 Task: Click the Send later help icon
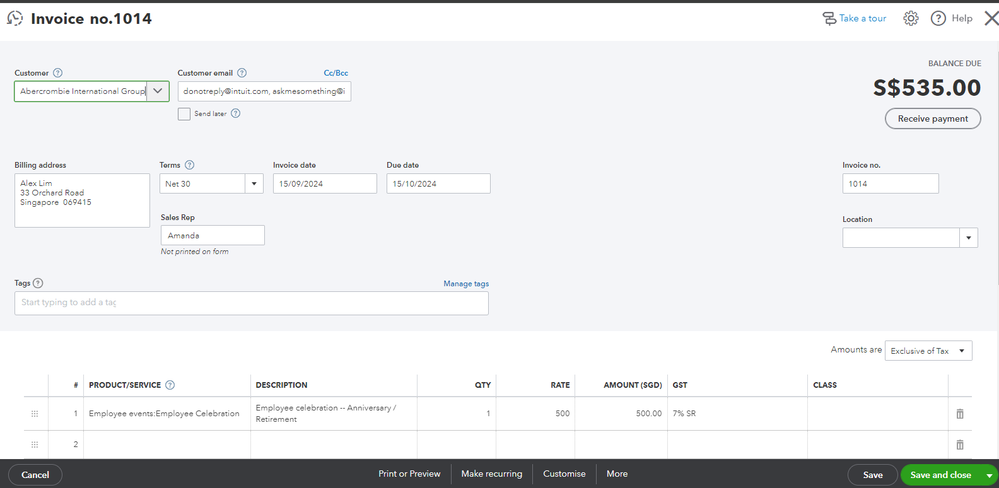[x=235, y=113]
